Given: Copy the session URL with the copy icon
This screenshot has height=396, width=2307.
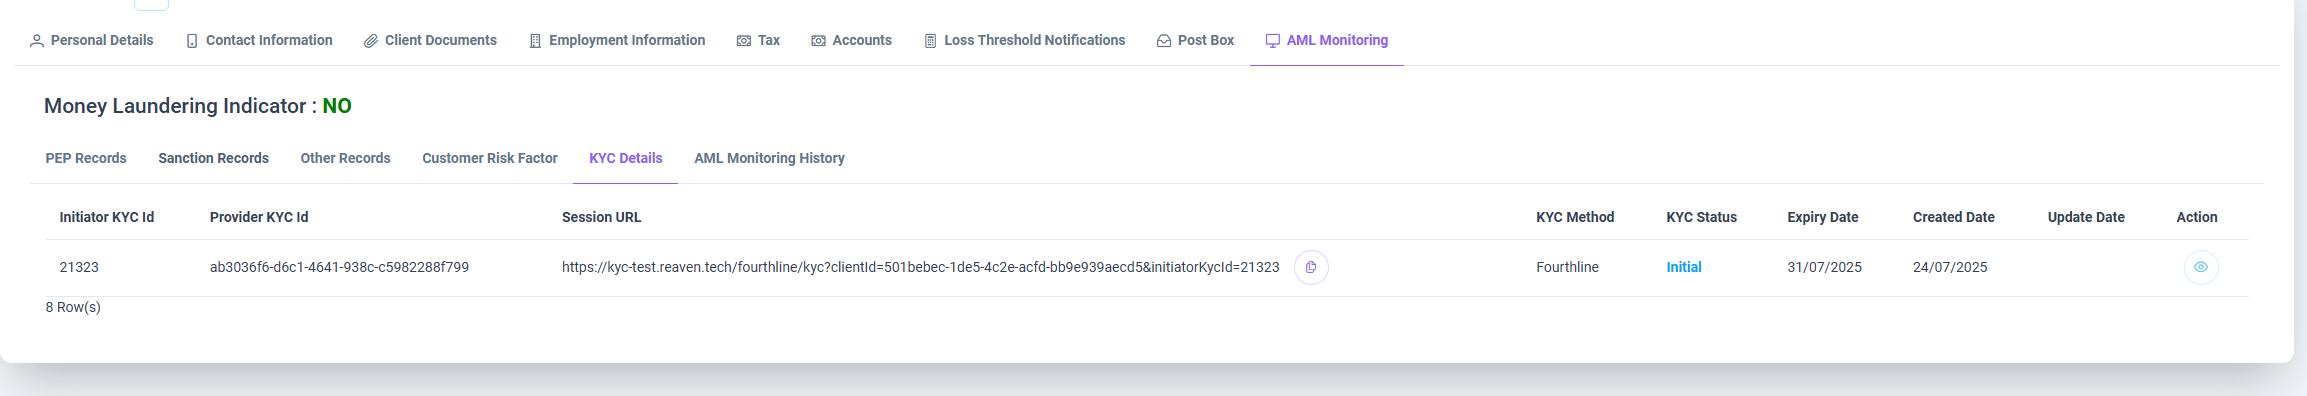Looking at the screenshot, I should [x=1311, y=267].
